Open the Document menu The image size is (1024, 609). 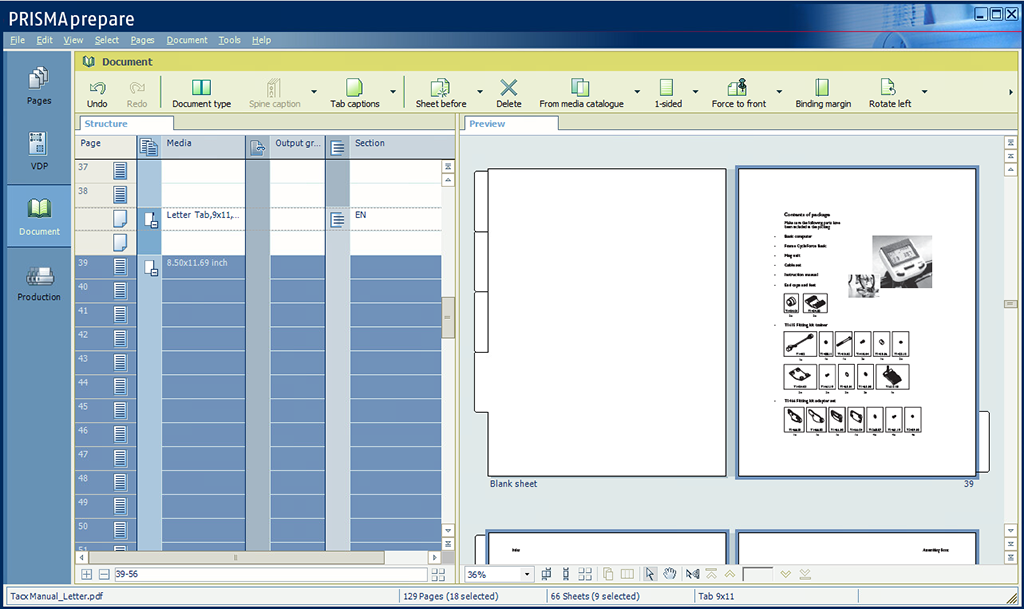187,40
